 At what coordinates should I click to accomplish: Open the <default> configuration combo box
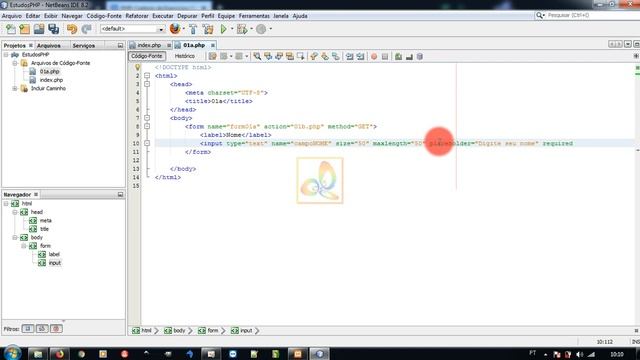(132, 29)
